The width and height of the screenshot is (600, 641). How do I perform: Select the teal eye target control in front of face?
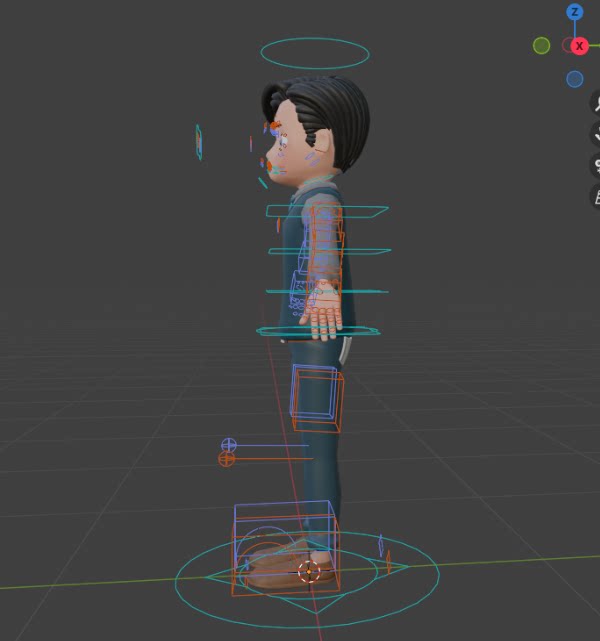pyautogui.click(x=199, y=141)
